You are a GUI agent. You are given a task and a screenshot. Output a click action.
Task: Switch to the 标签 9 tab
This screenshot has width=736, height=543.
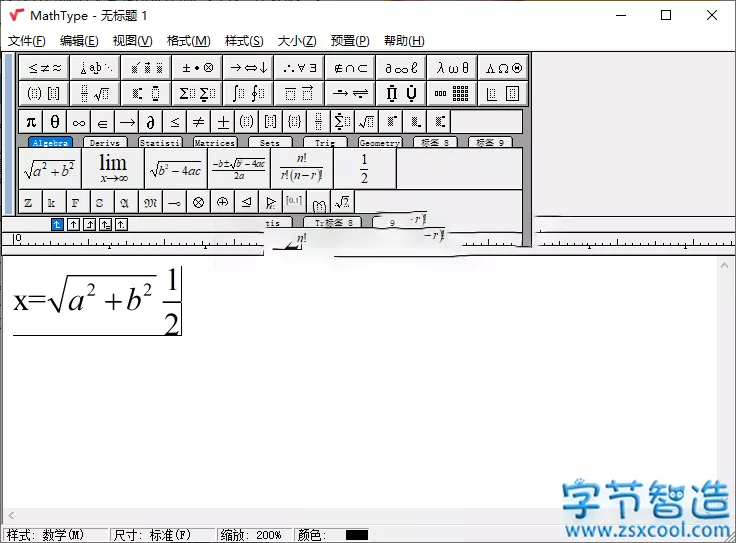coord(490,143)
